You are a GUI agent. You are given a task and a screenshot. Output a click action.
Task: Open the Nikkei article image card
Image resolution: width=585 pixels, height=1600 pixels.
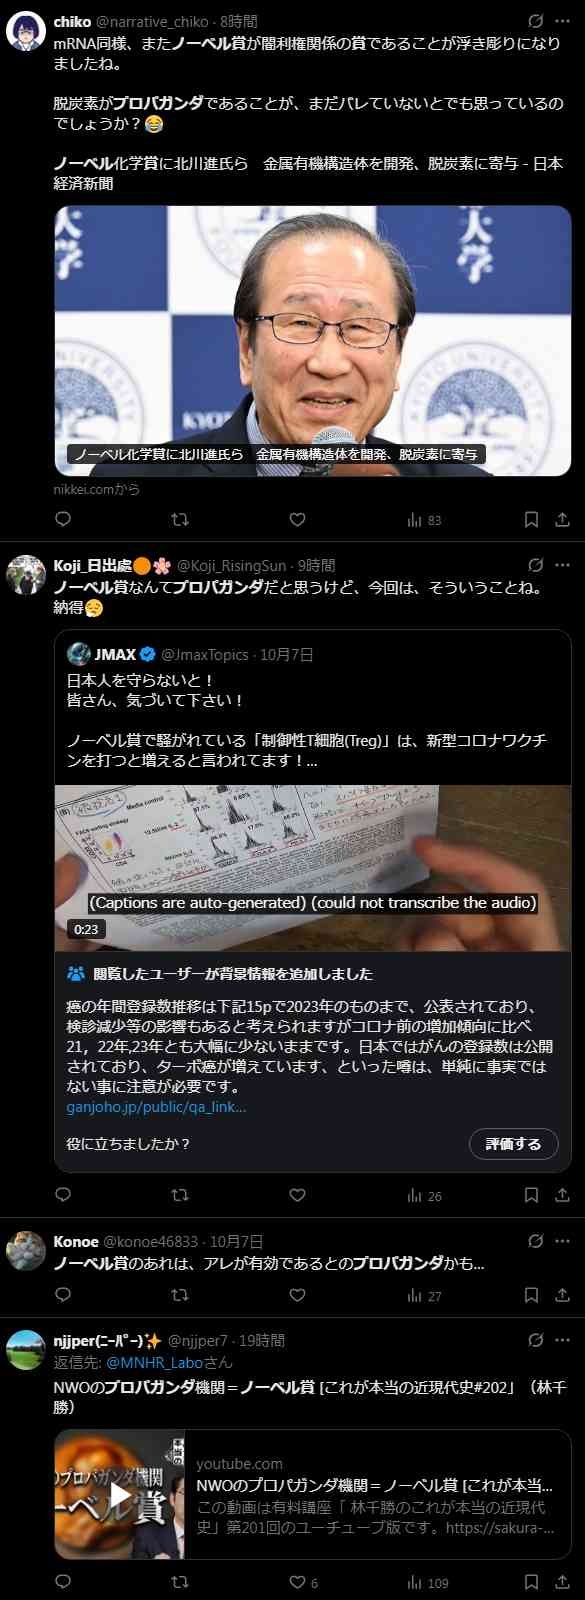(x=313, y=341)
